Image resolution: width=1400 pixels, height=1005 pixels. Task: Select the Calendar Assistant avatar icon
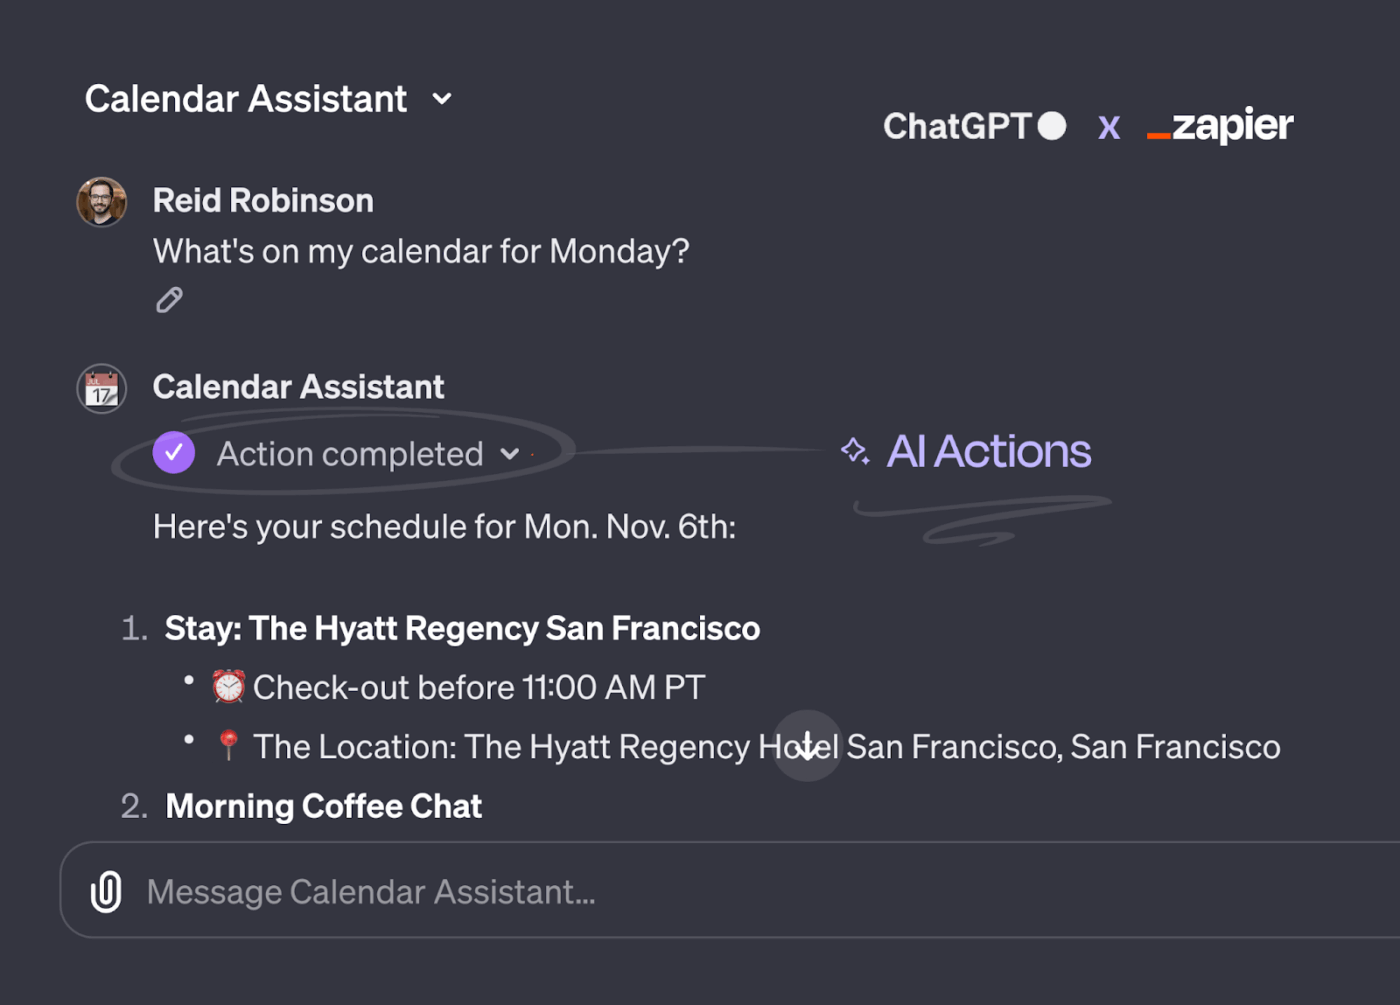coord(101,388)
